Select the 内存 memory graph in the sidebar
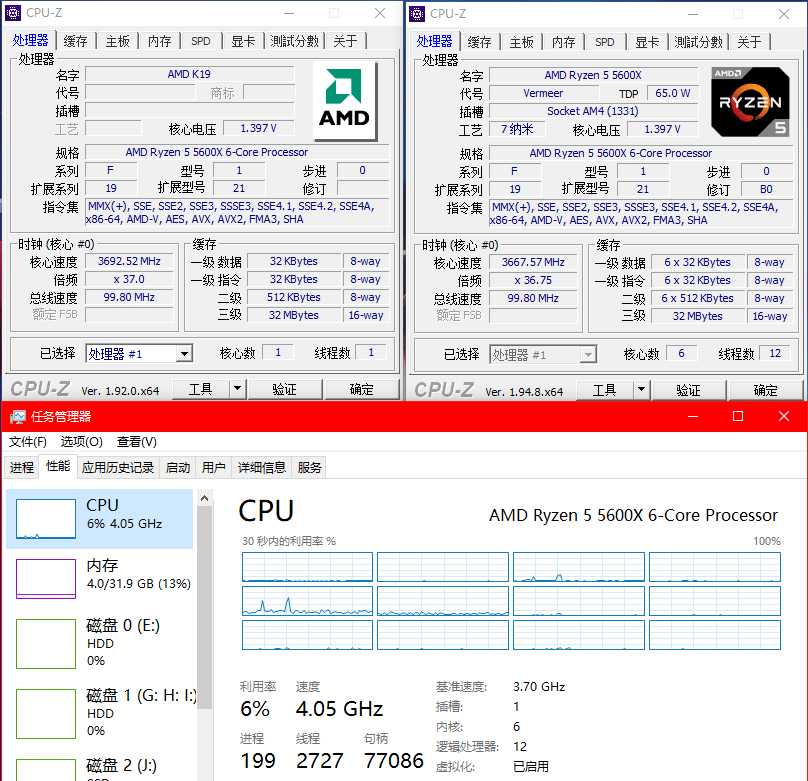 [46, 579]
